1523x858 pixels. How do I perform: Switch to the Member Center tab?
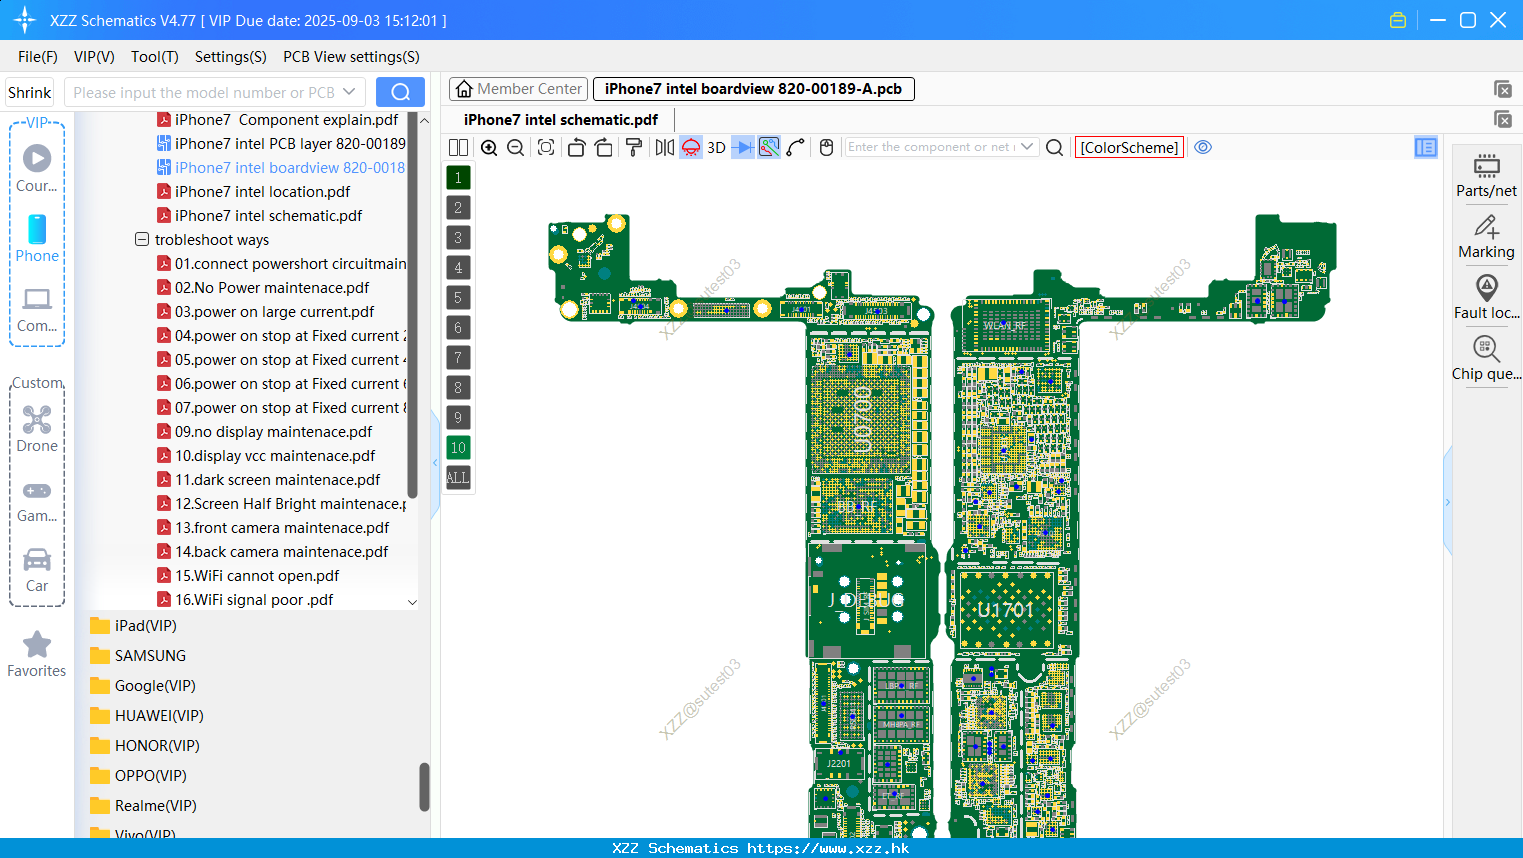(x=519, y=89)
